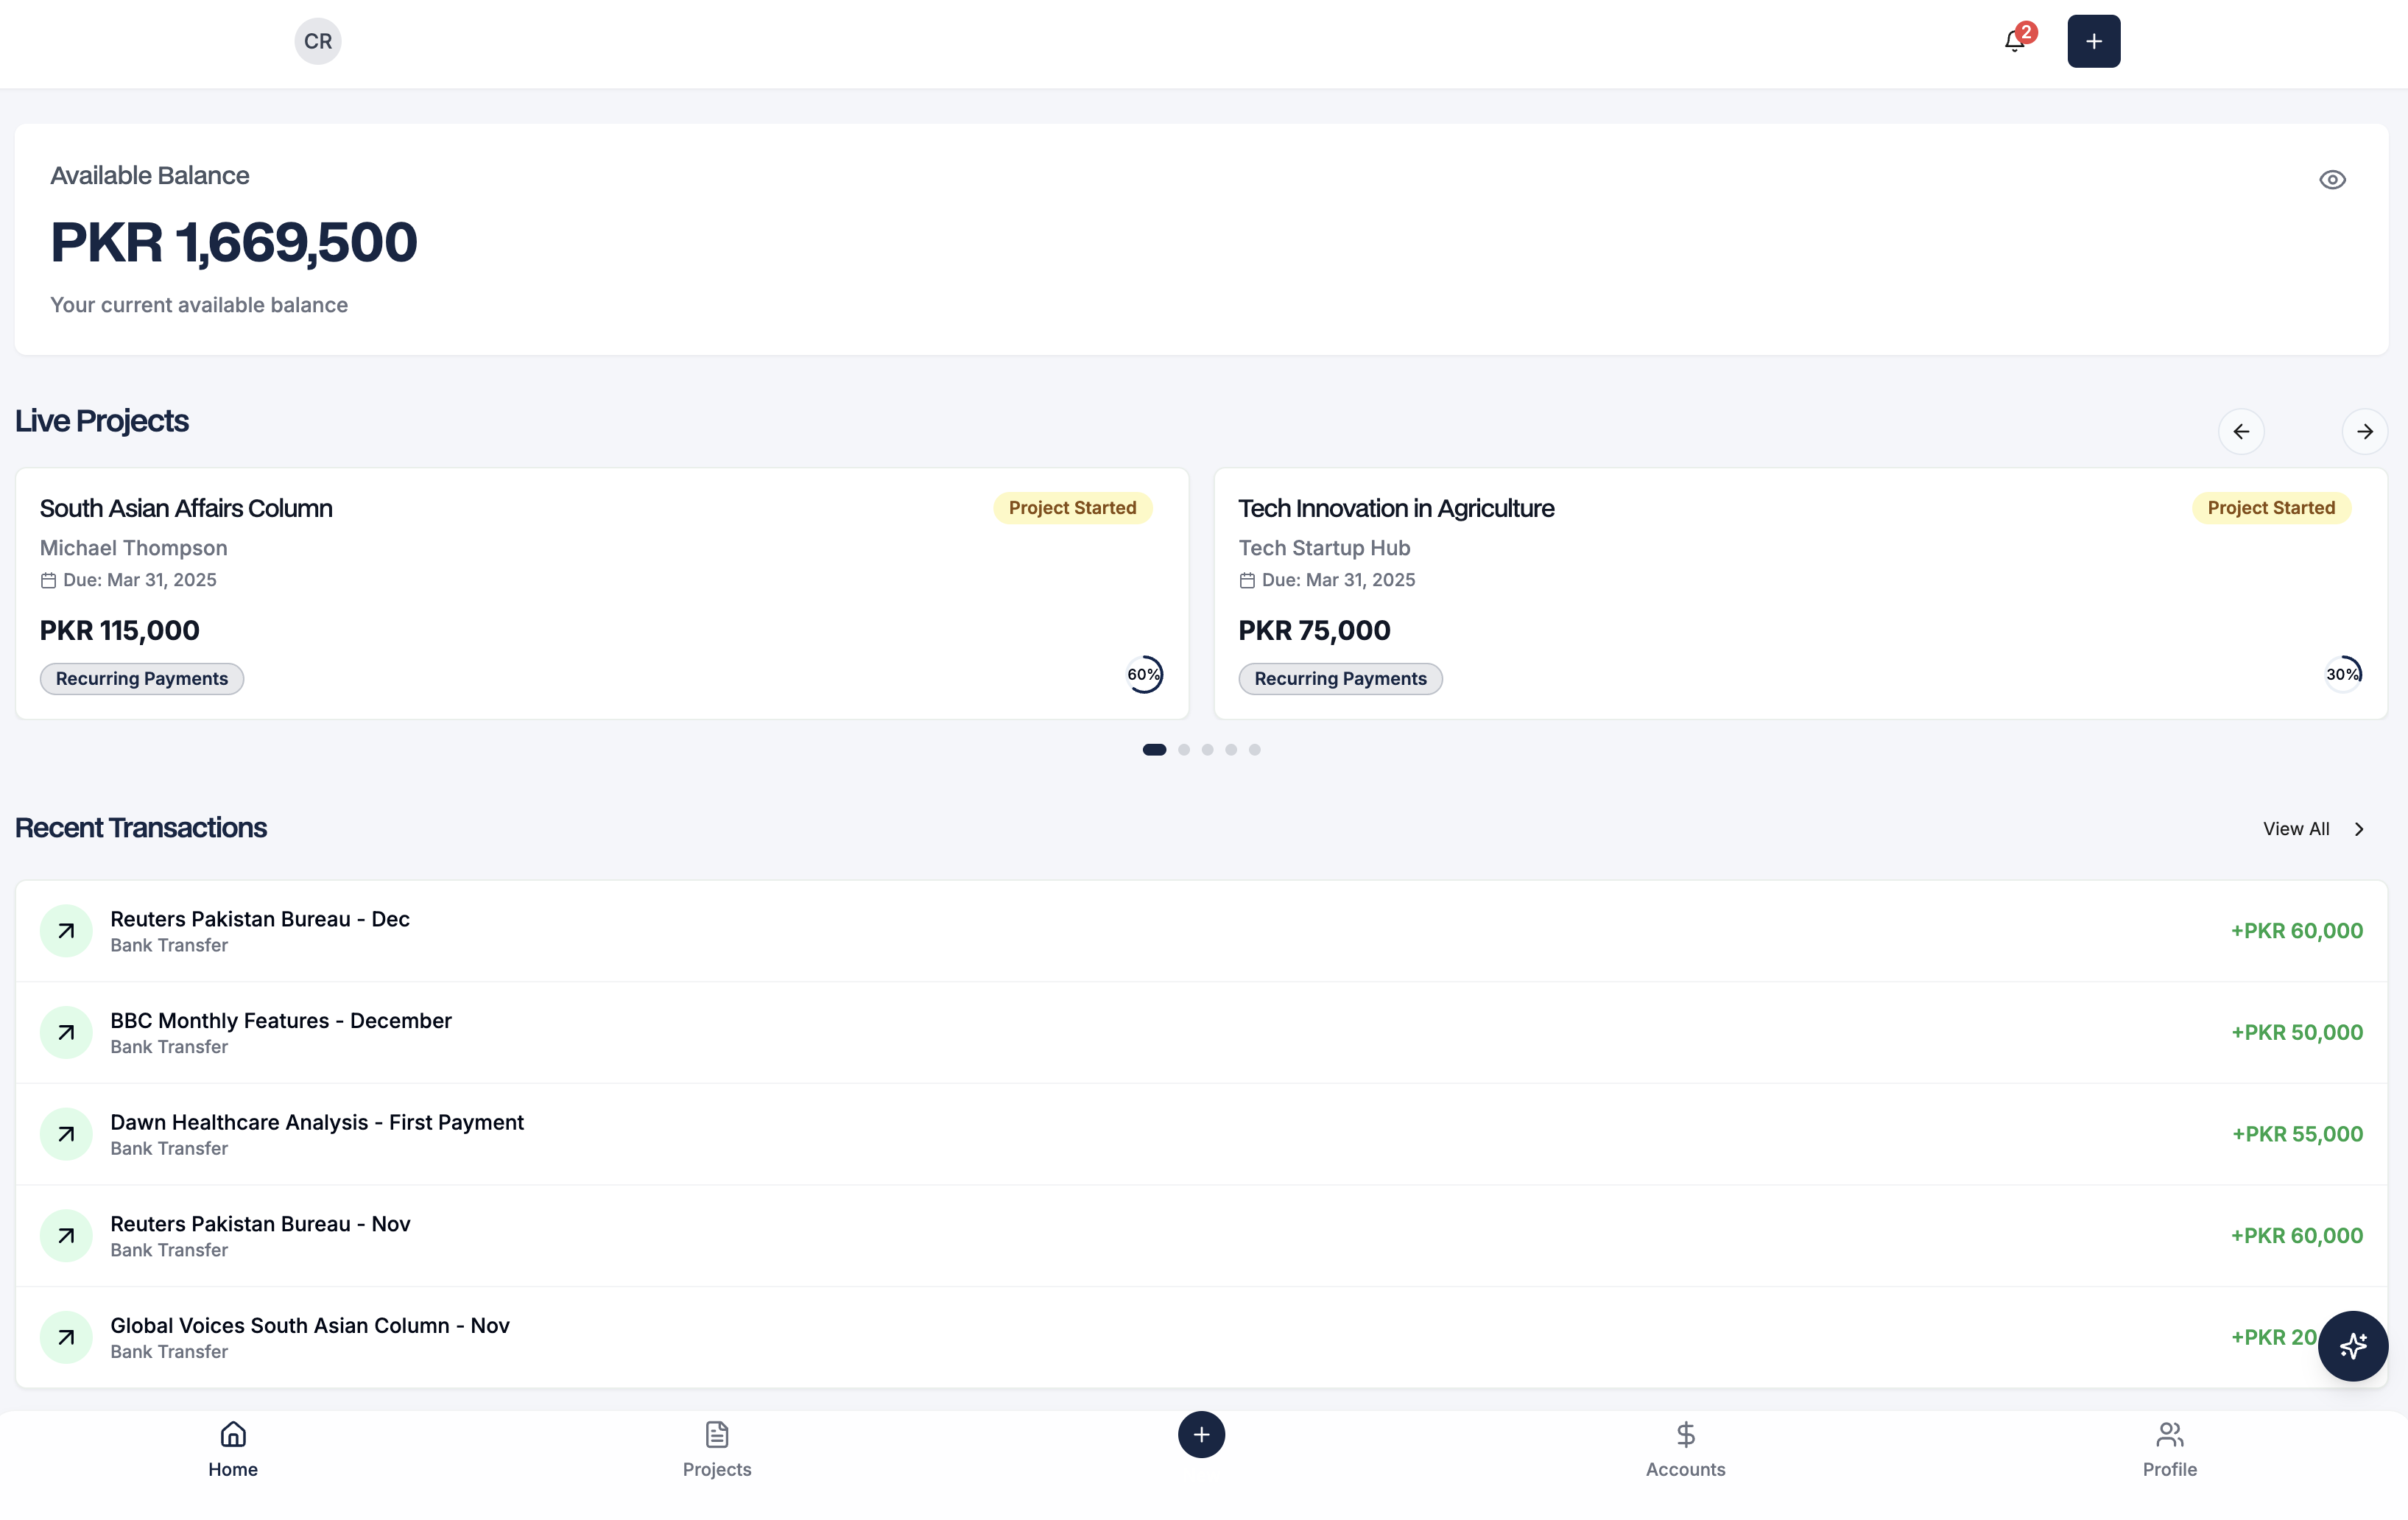The width and height of the screenshot is (2408, 1520).
Task: Click PKR 75,000 project amount
Action: click(x=1314, y=631)
